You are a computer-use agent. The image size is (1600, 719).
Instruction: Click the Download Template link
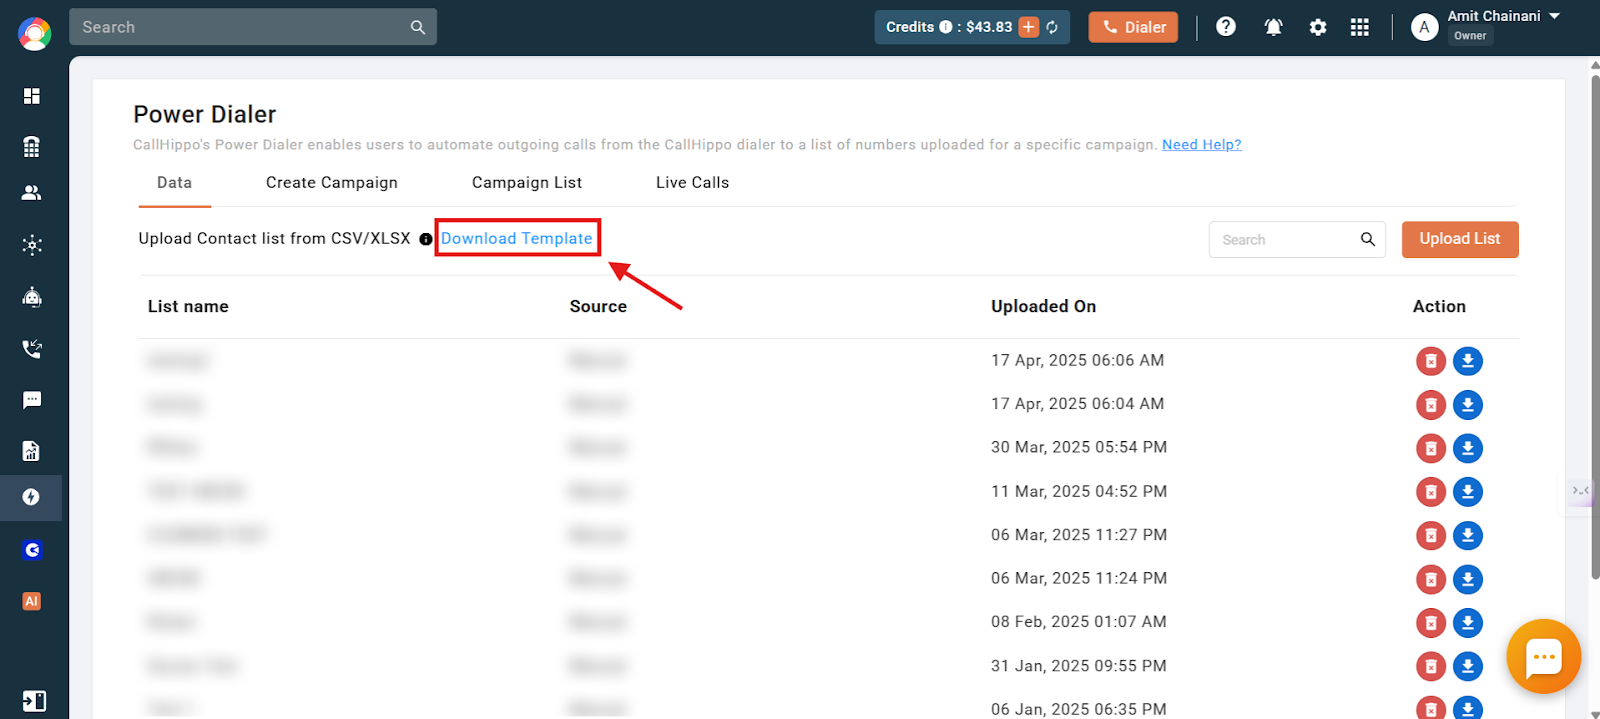(x=517, y=239)
